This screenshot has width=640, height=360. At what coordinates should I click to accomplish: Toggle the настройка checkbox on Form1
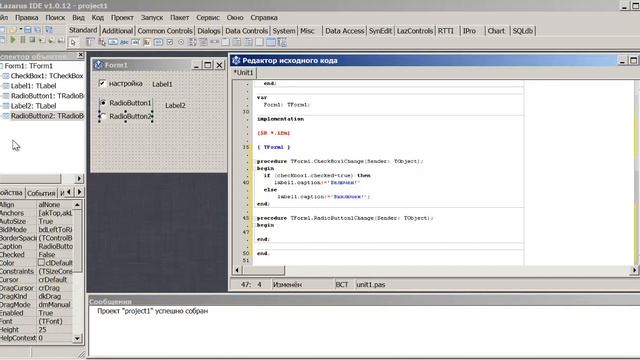(x=102, y=83)
